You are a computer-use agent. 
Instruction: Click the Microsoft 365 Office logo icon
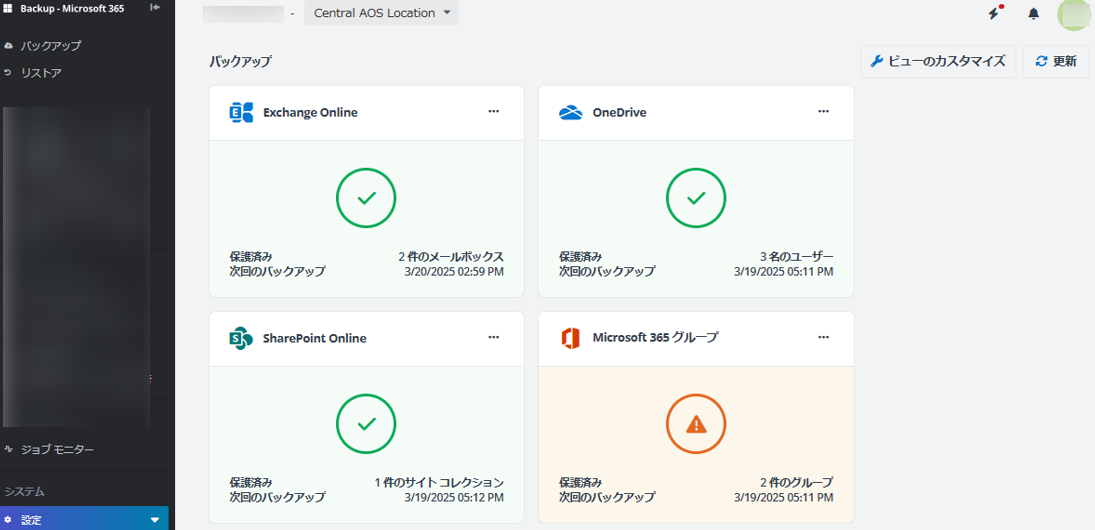click(571, 339)
